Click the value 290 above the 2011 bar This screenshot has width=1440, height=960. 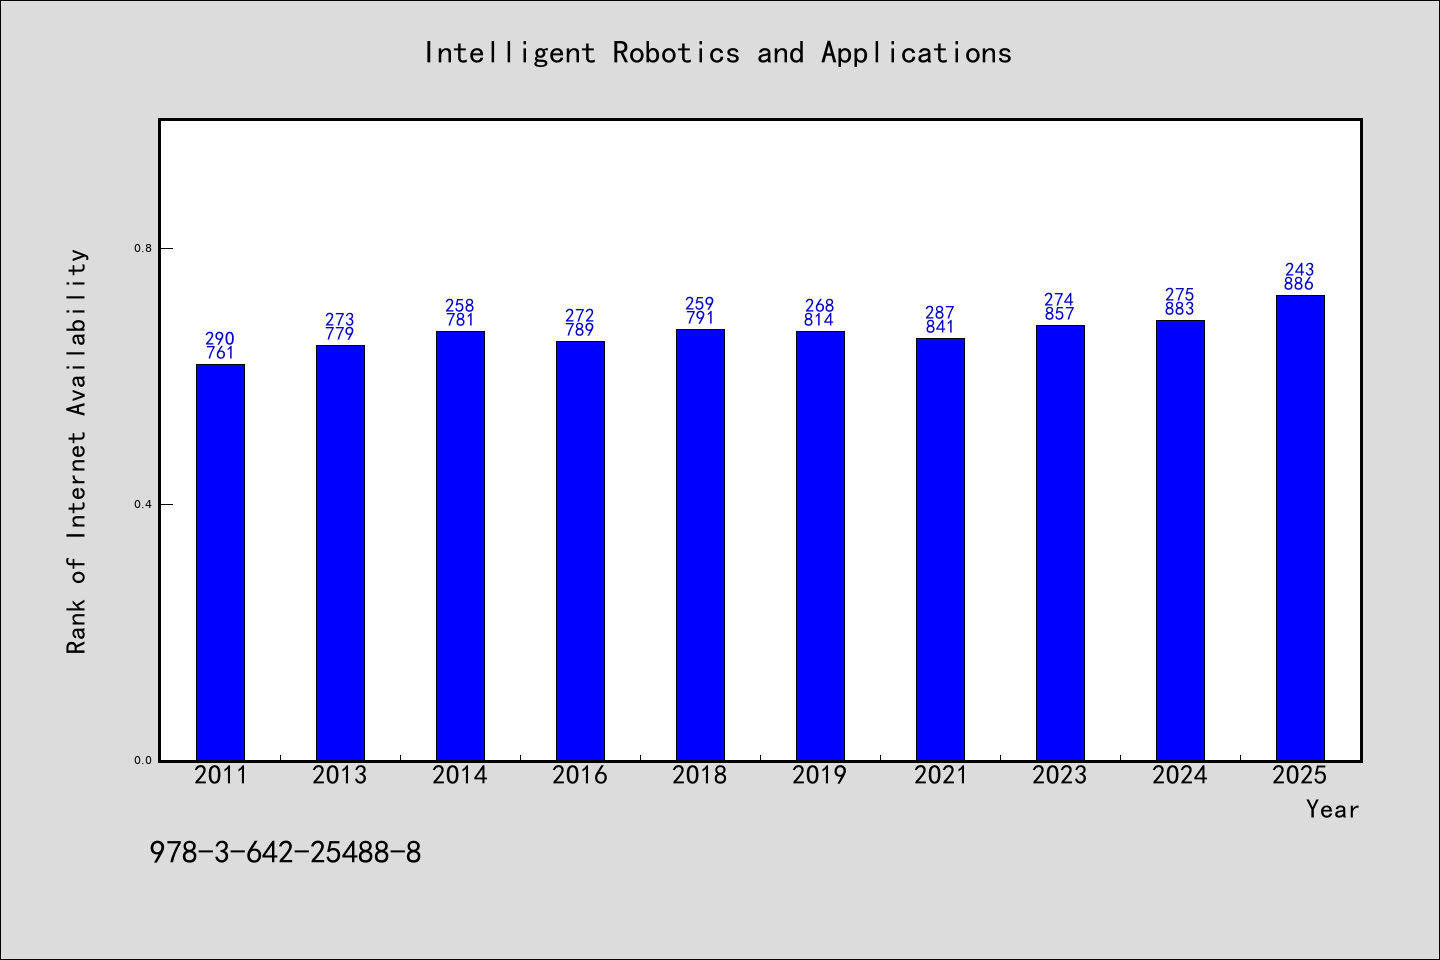pyautogui.click(x=220, y=339)
